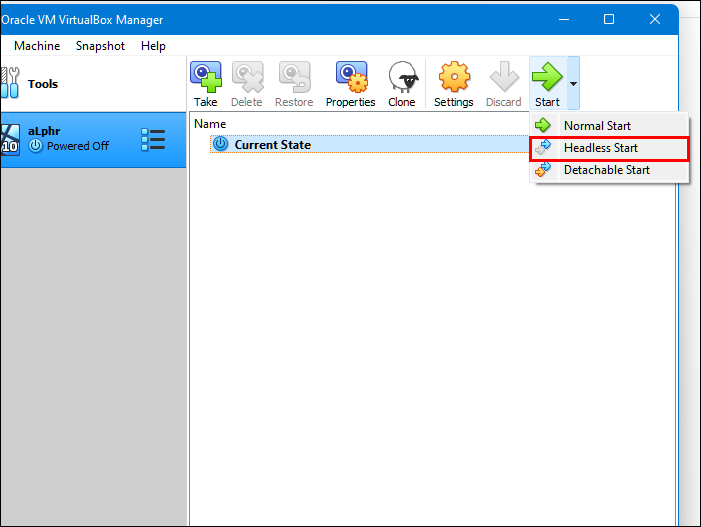Choose Normal Start from menu
Image resolution: width=701 pixels, height=527 pixels.
pyautogui.click(x=609, y=126)
